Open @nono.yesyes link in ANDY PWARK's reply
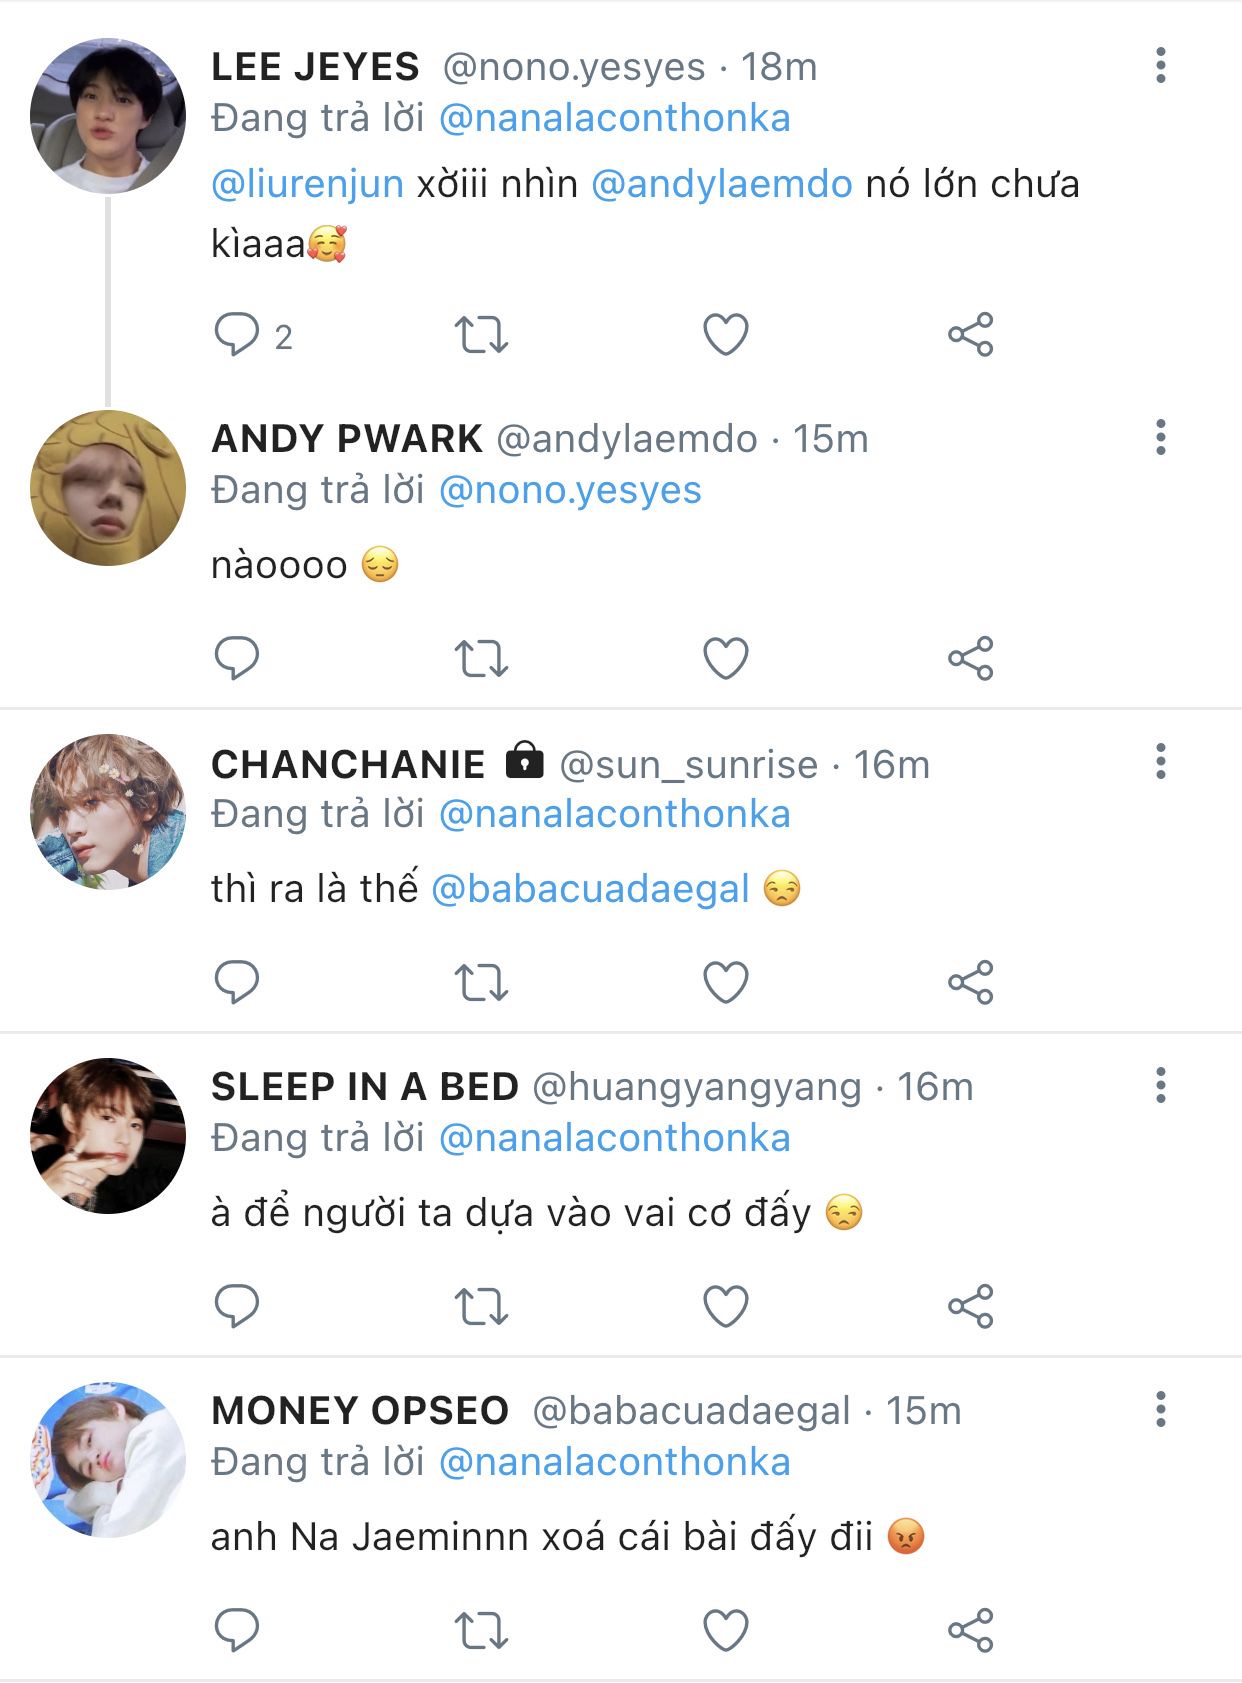 (x=570, y=491)
